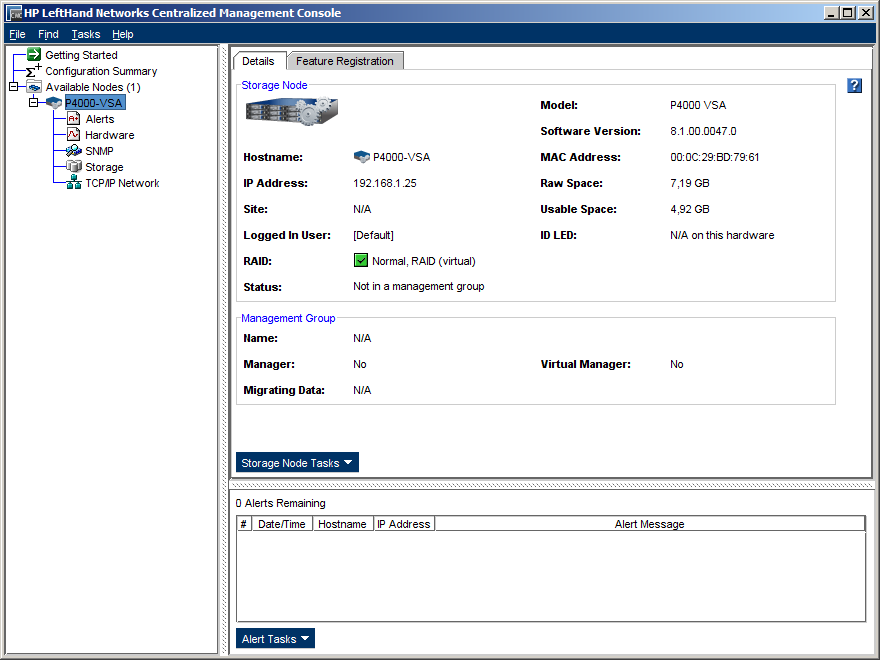
Task: Collapse the Available Nodes tree branch
Action: [14, 87]
